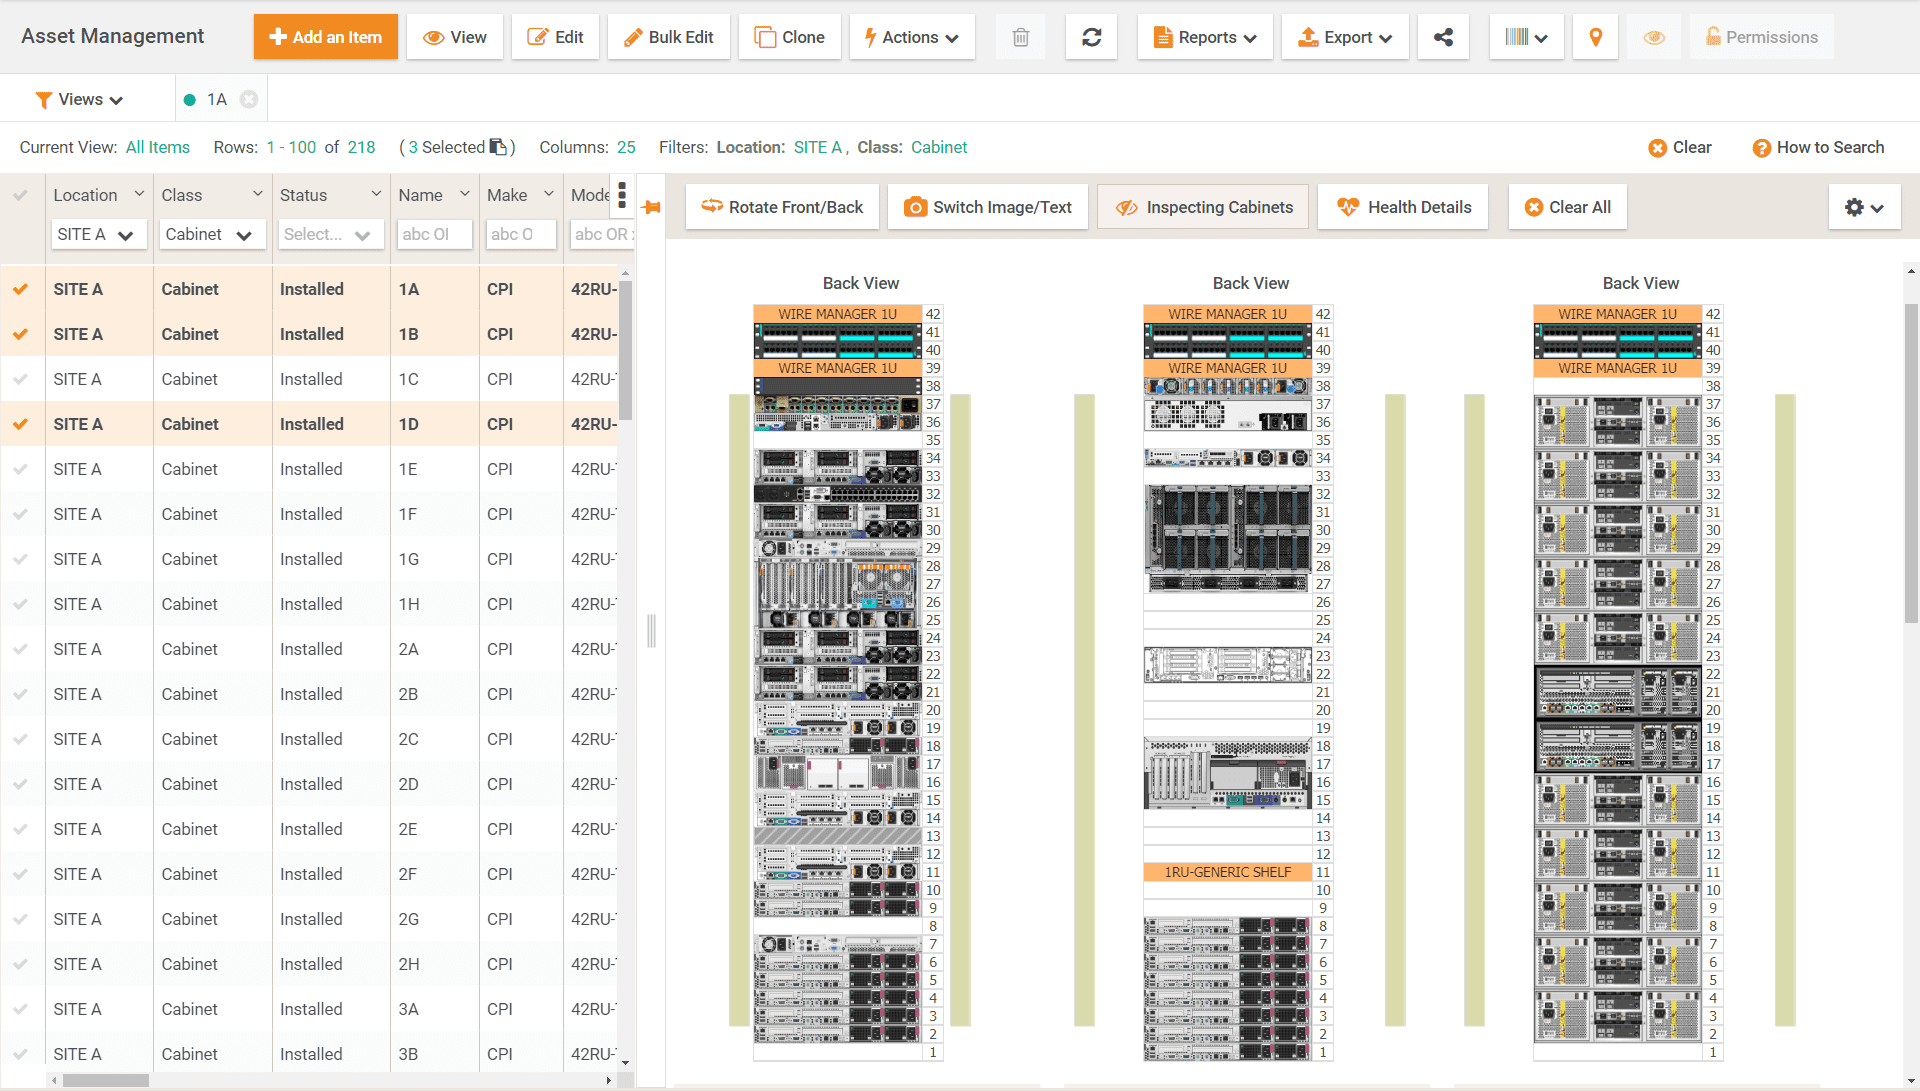This screenshot has width=1920, height=1091.
Task: Click the eye visibility icon near Permissions
Action: [x=1654, y=37]
